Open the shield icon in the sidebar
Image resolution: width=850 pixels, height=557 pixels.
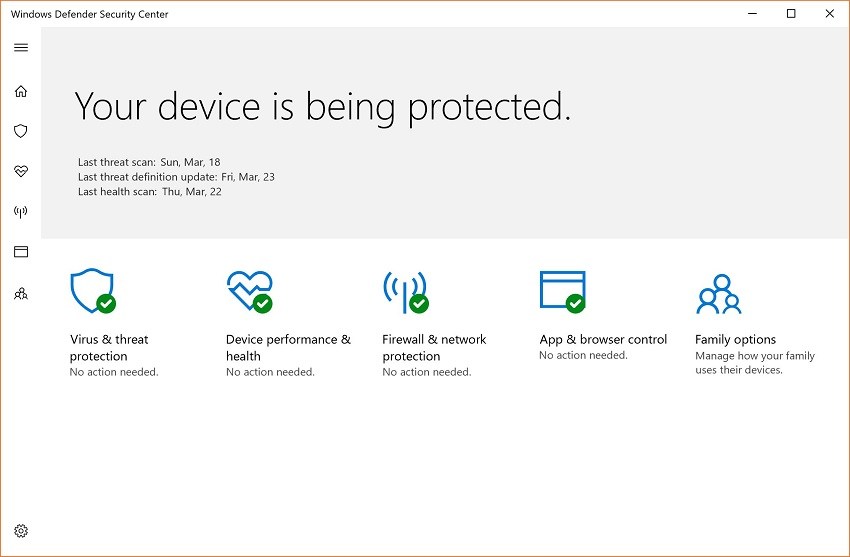21,131
